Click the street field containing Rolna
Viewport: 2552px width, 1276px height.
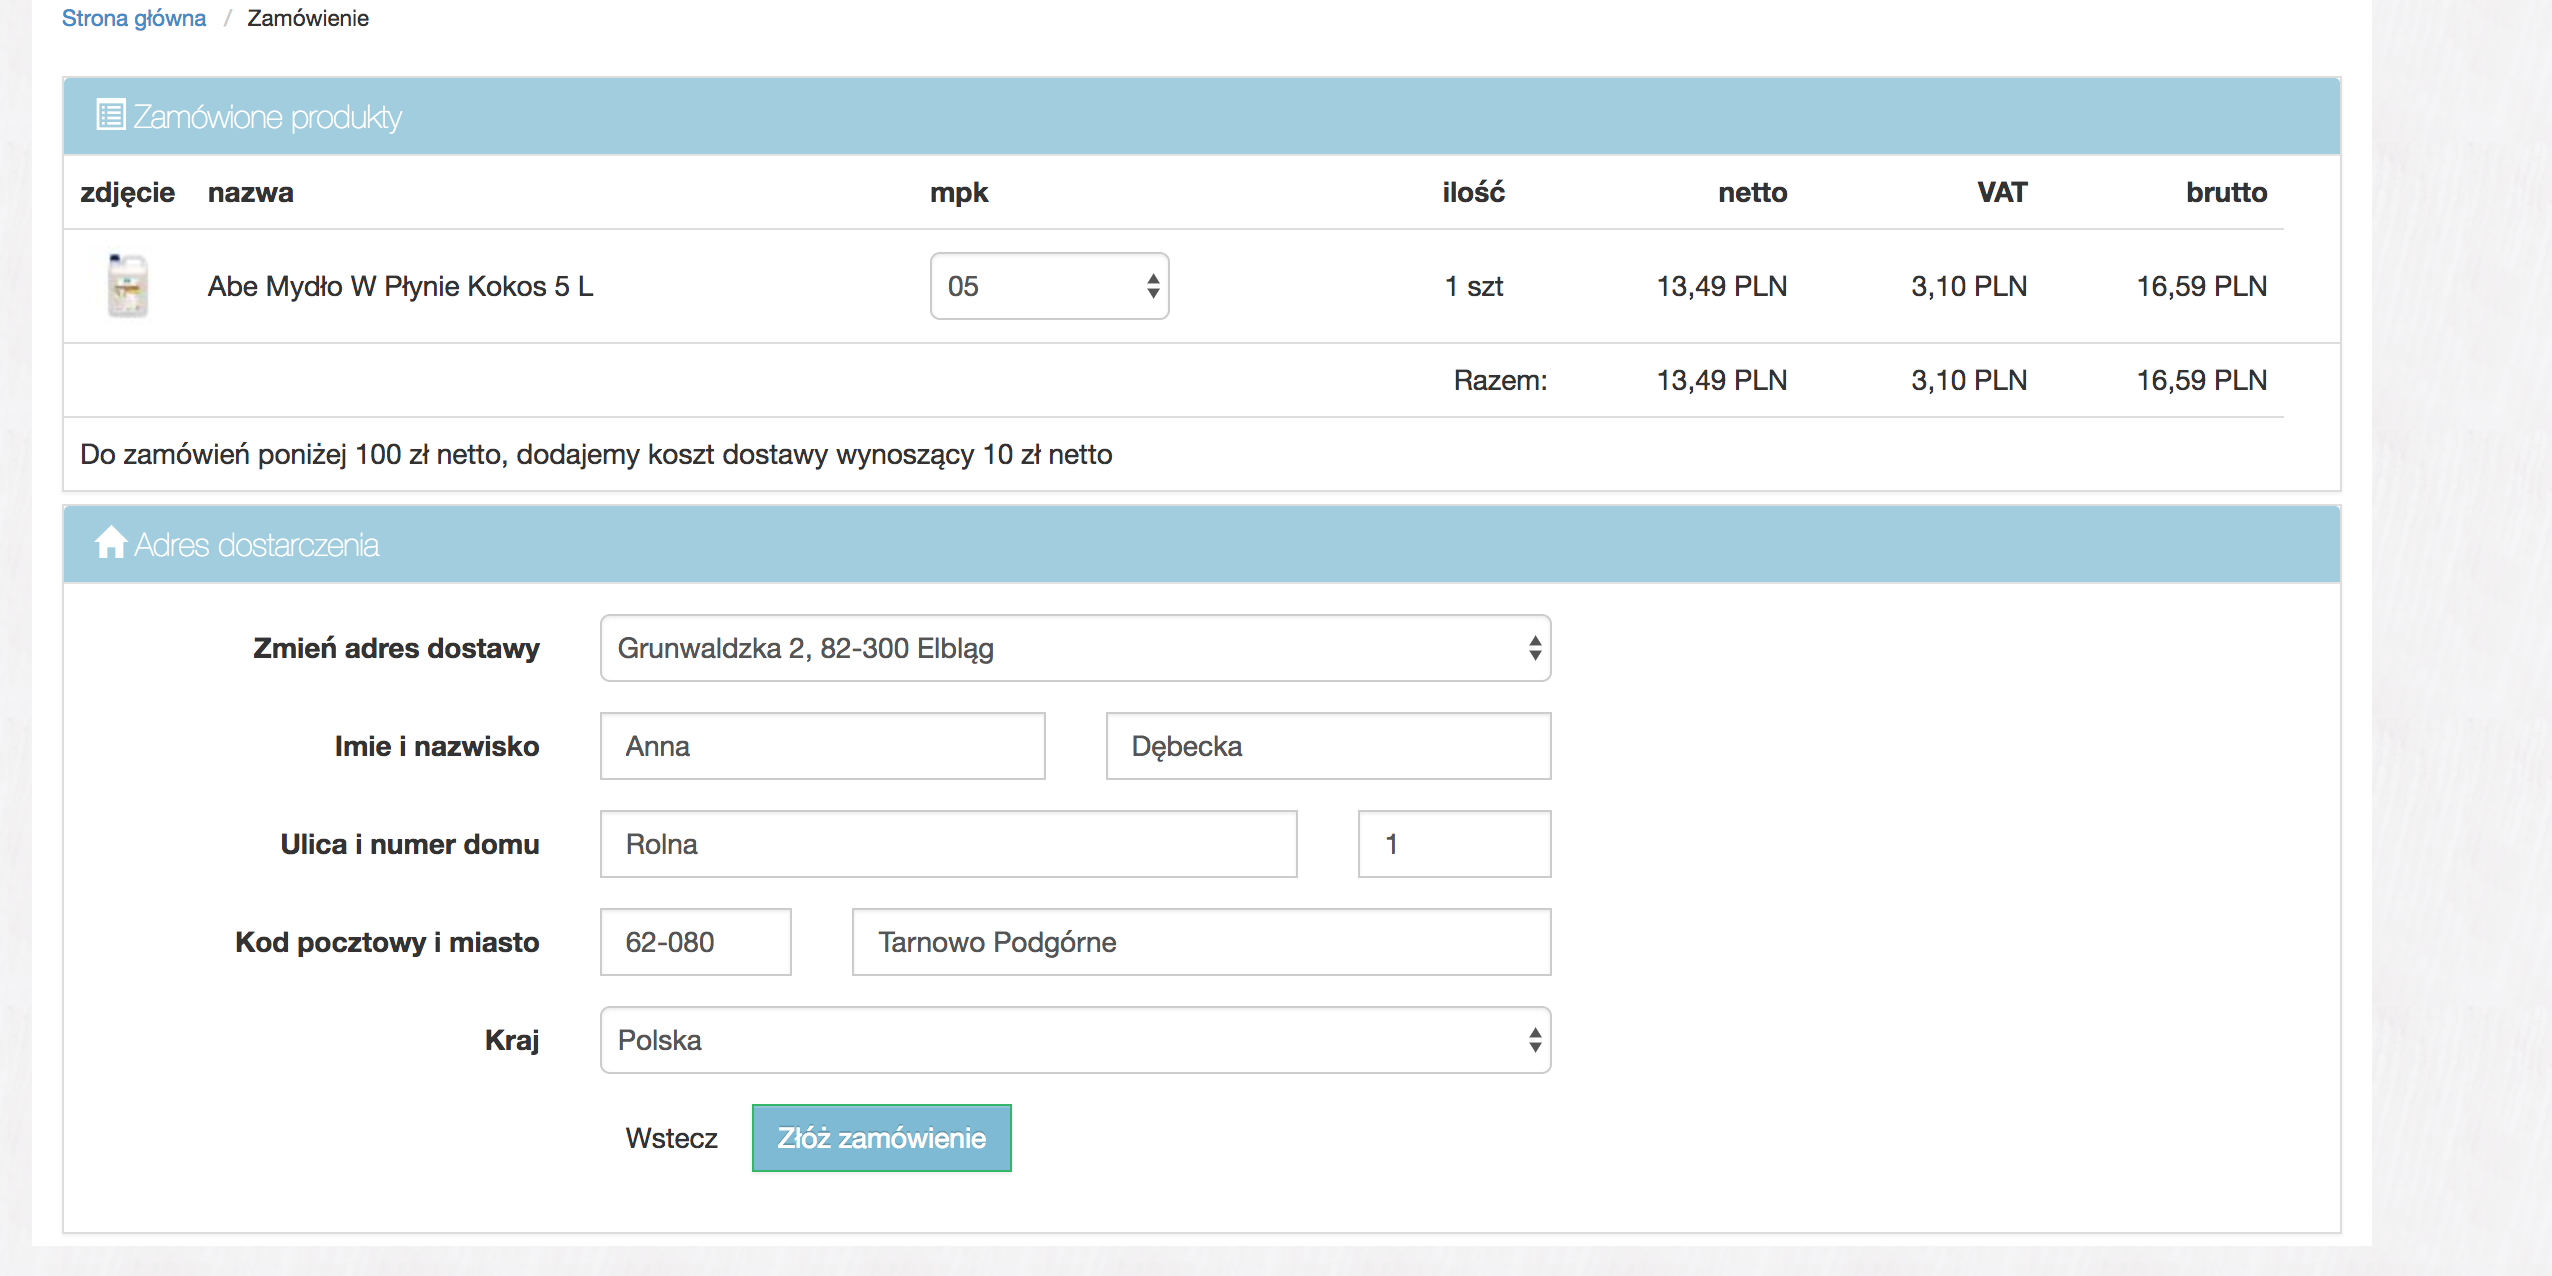tap(948, 844)
